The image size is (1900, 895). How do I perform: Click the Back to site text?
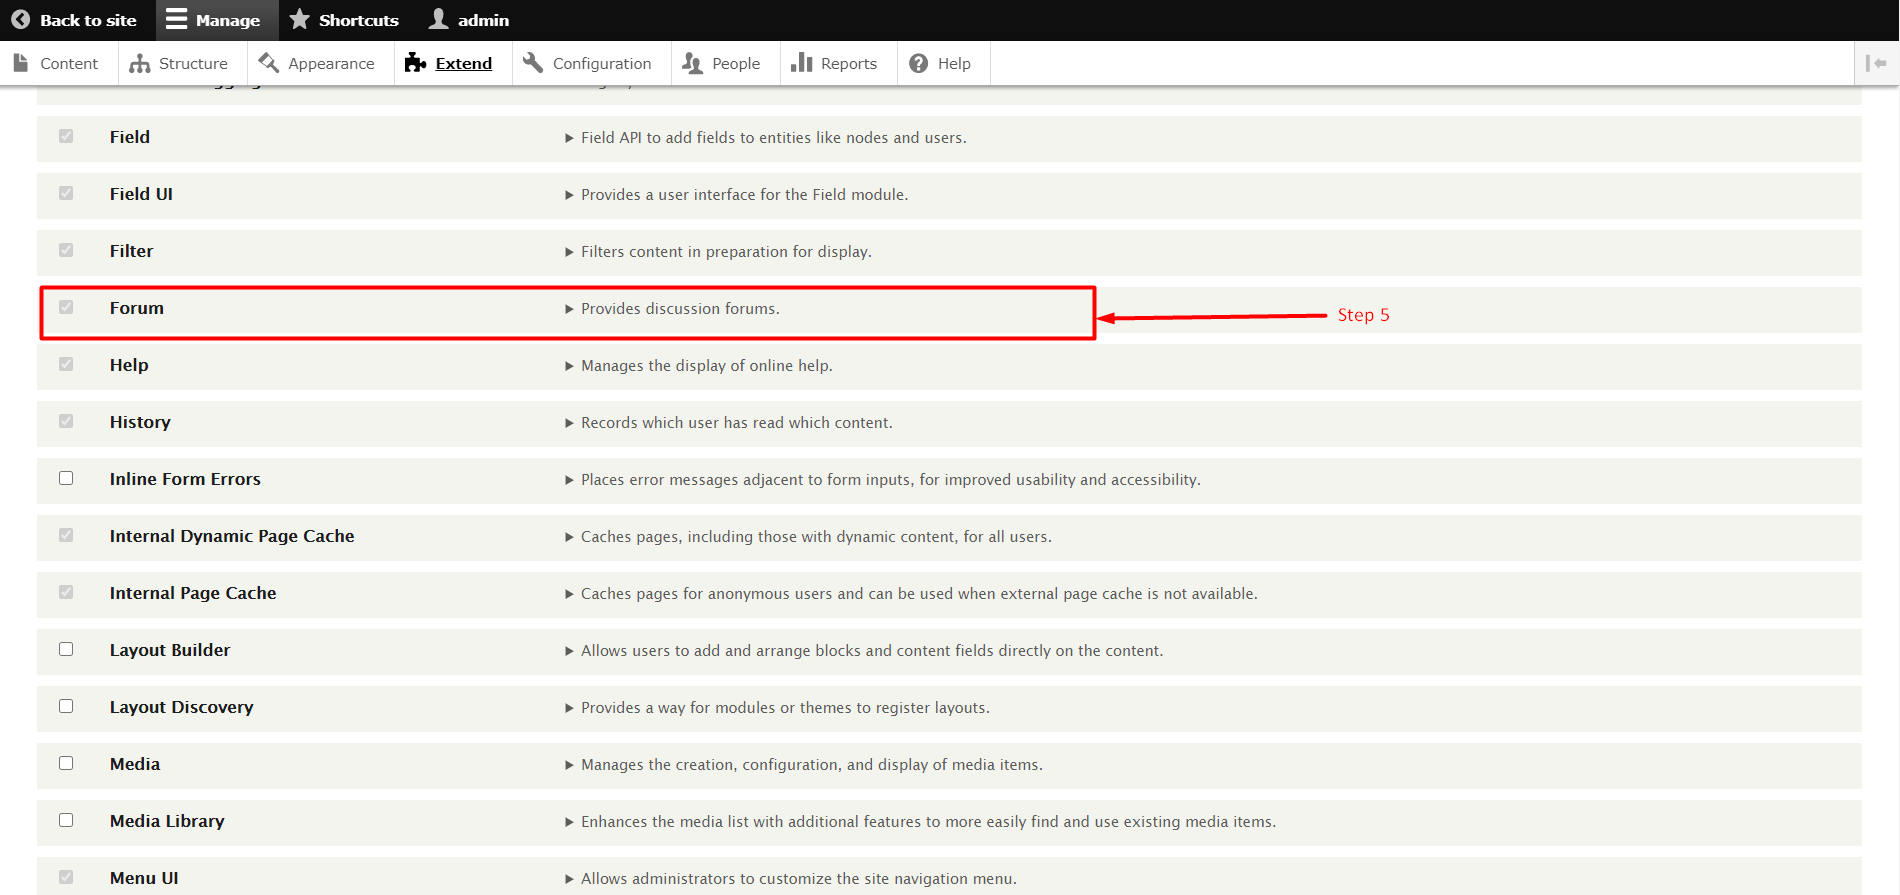coord(88,20)
